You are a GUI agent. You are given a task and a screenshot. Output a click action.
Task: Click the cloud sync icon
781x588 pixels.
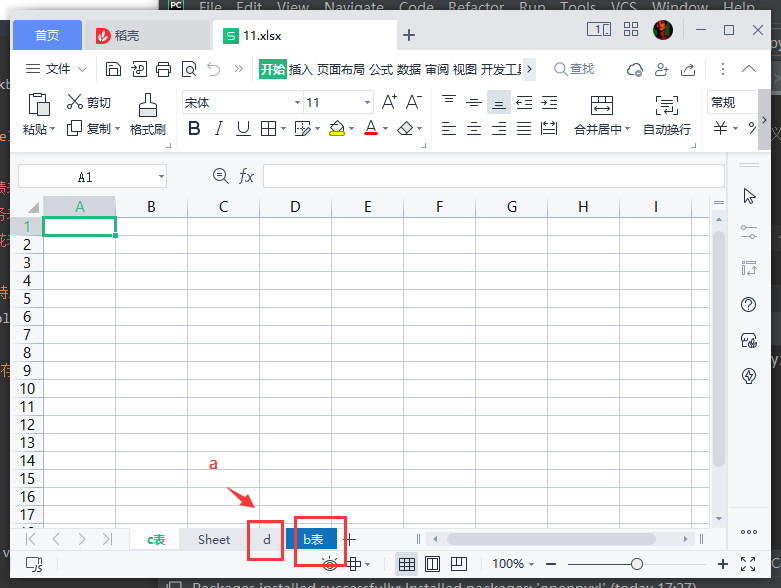point(635,69)
